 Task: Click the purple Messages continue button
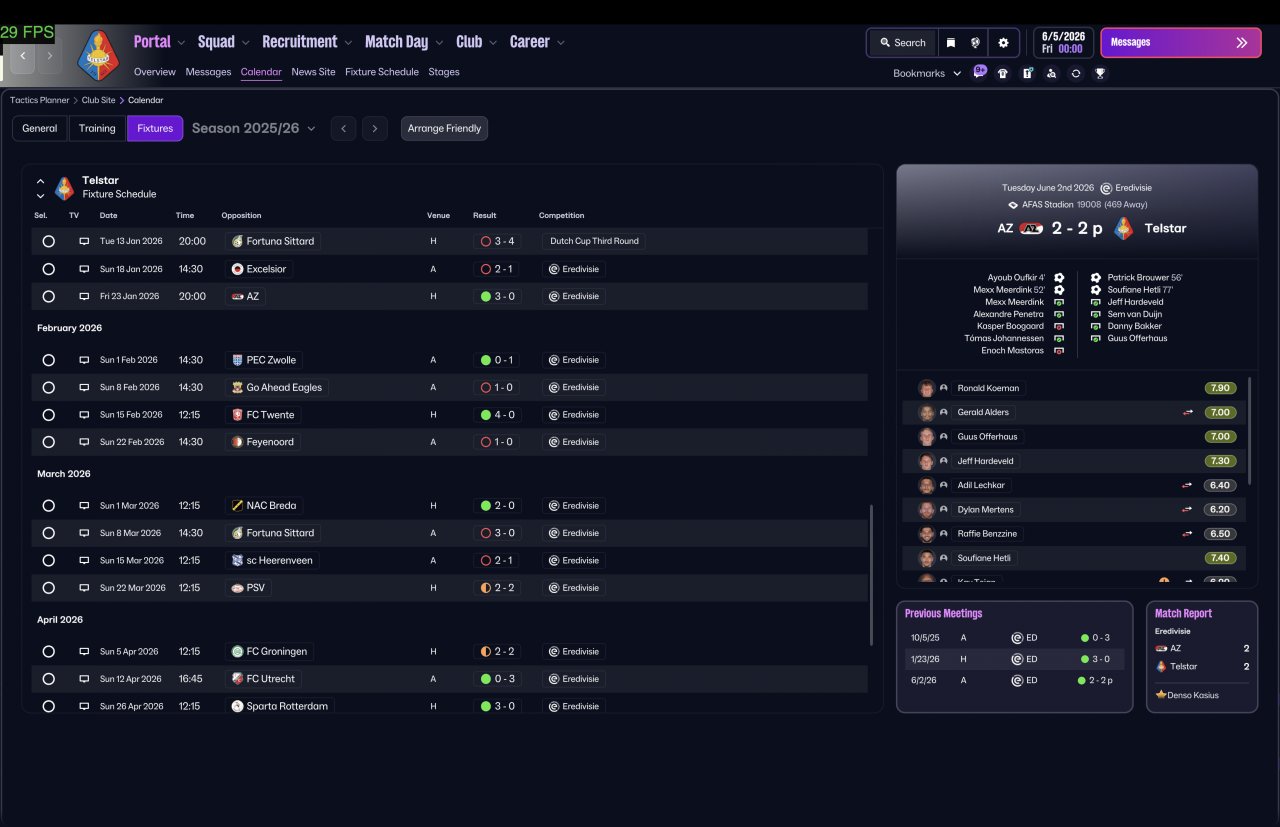coord(1180,43)
